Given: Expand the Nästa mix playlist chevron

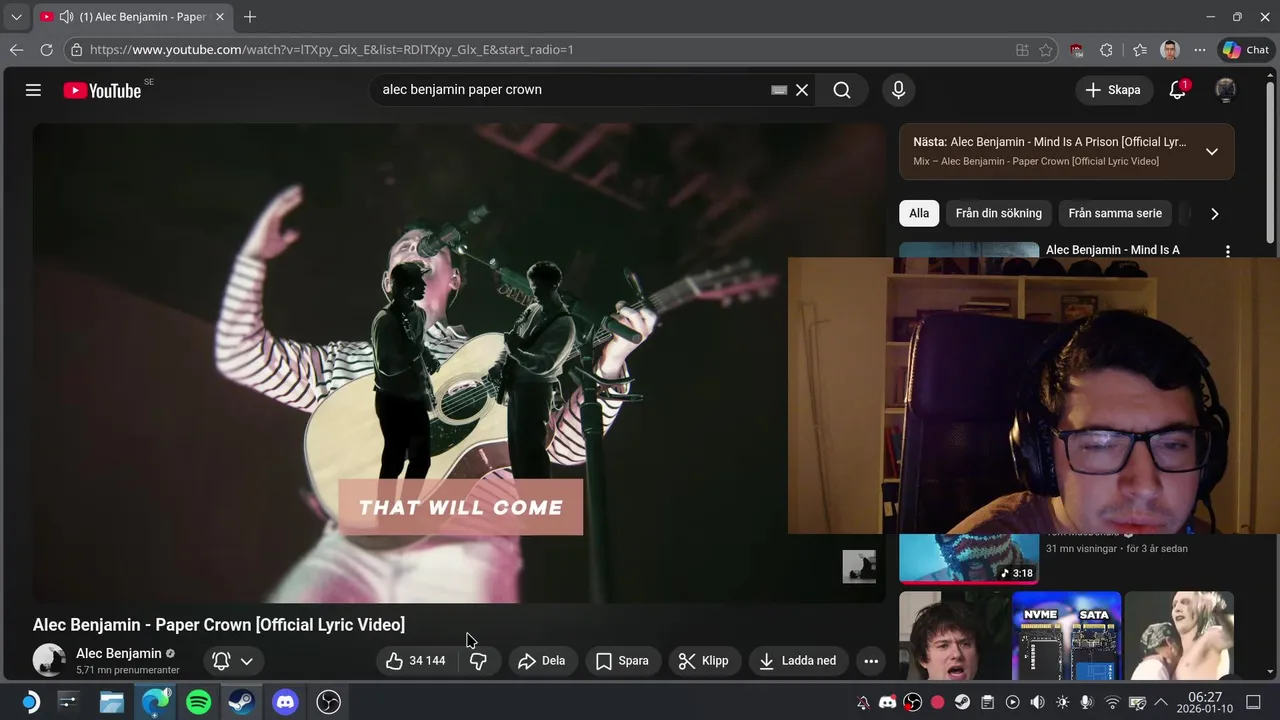Looking at the screenshot, I should [x=1211, y=152].
